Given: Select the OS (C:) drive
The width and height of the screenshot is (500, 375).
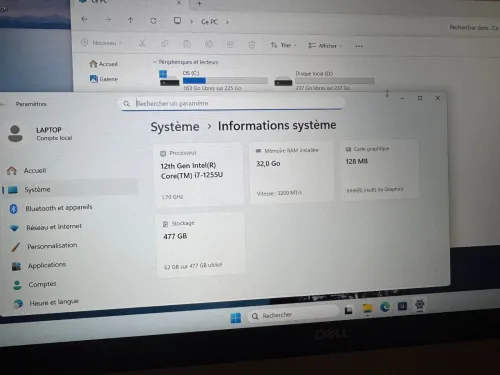Looking at the screenshot, I should (213, 80).
